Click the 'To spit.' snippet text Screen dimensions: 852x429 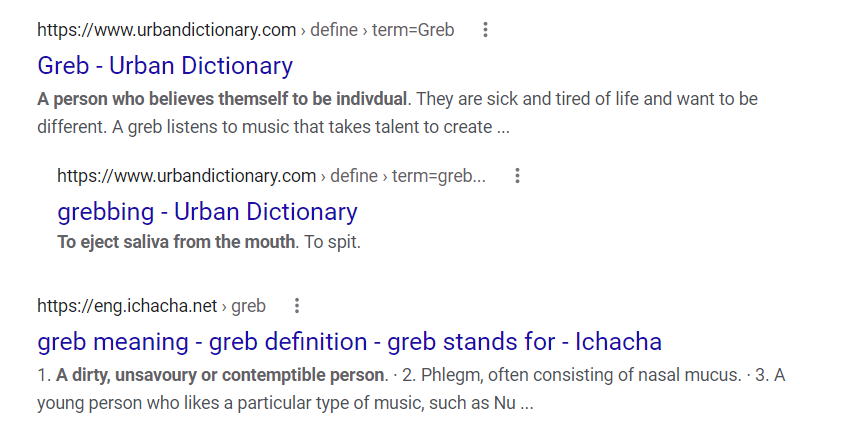(x=332, y=242)
